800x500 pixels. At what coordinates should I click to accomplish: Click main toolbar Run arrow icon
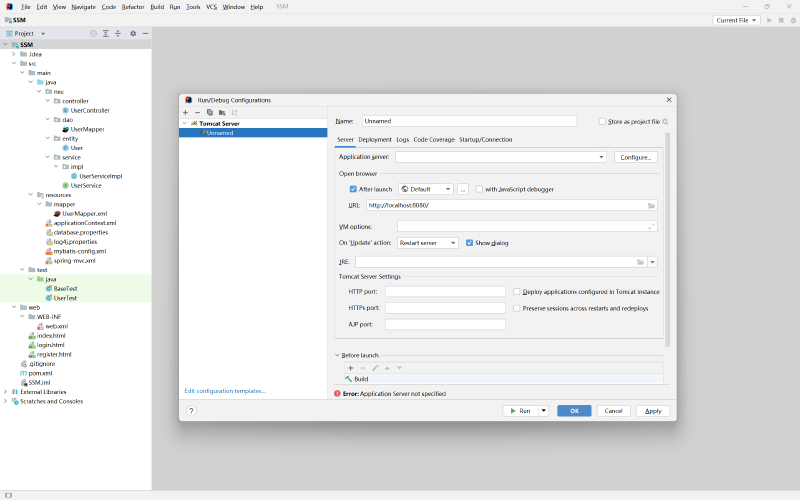click(x=769, y=20)
